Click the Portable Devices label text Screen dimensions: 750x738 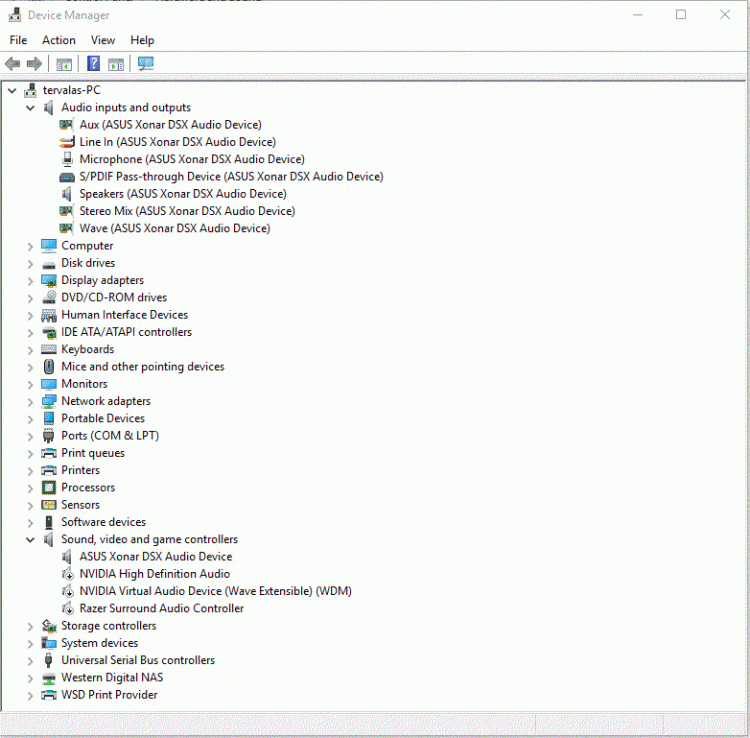click(x=103, y=419)
